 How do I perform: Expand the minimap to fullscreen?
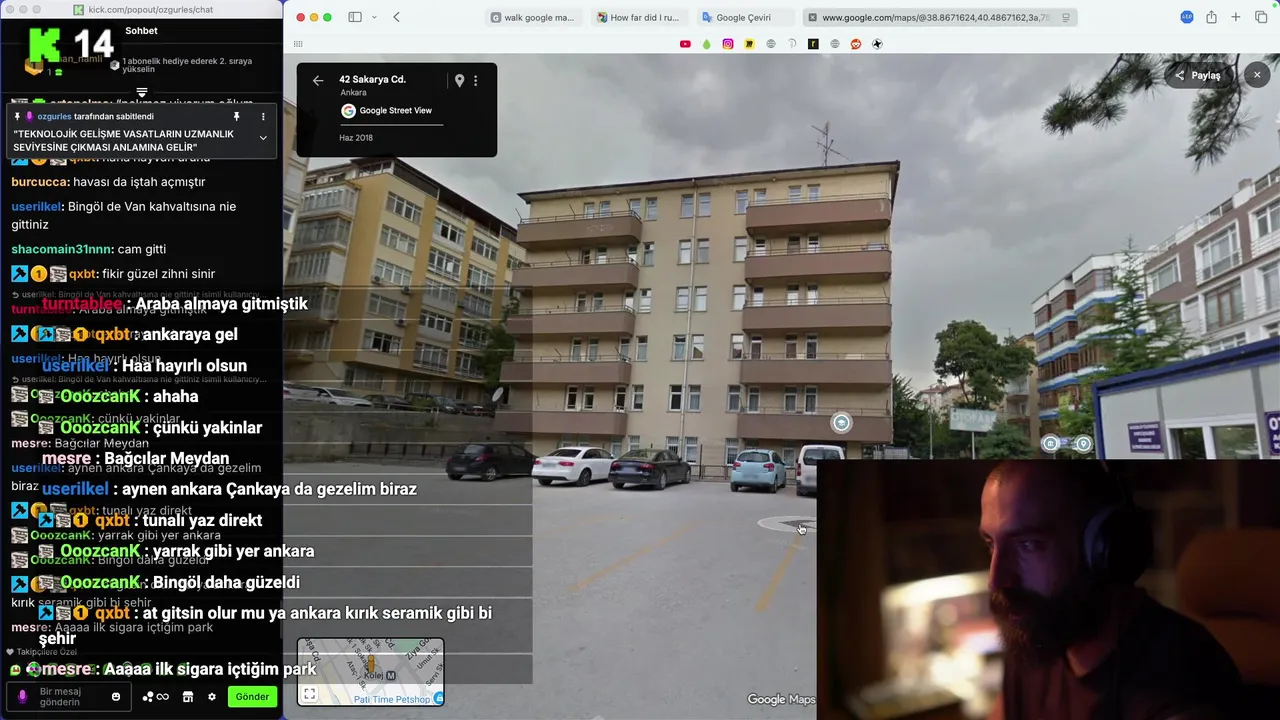point(310,694)
